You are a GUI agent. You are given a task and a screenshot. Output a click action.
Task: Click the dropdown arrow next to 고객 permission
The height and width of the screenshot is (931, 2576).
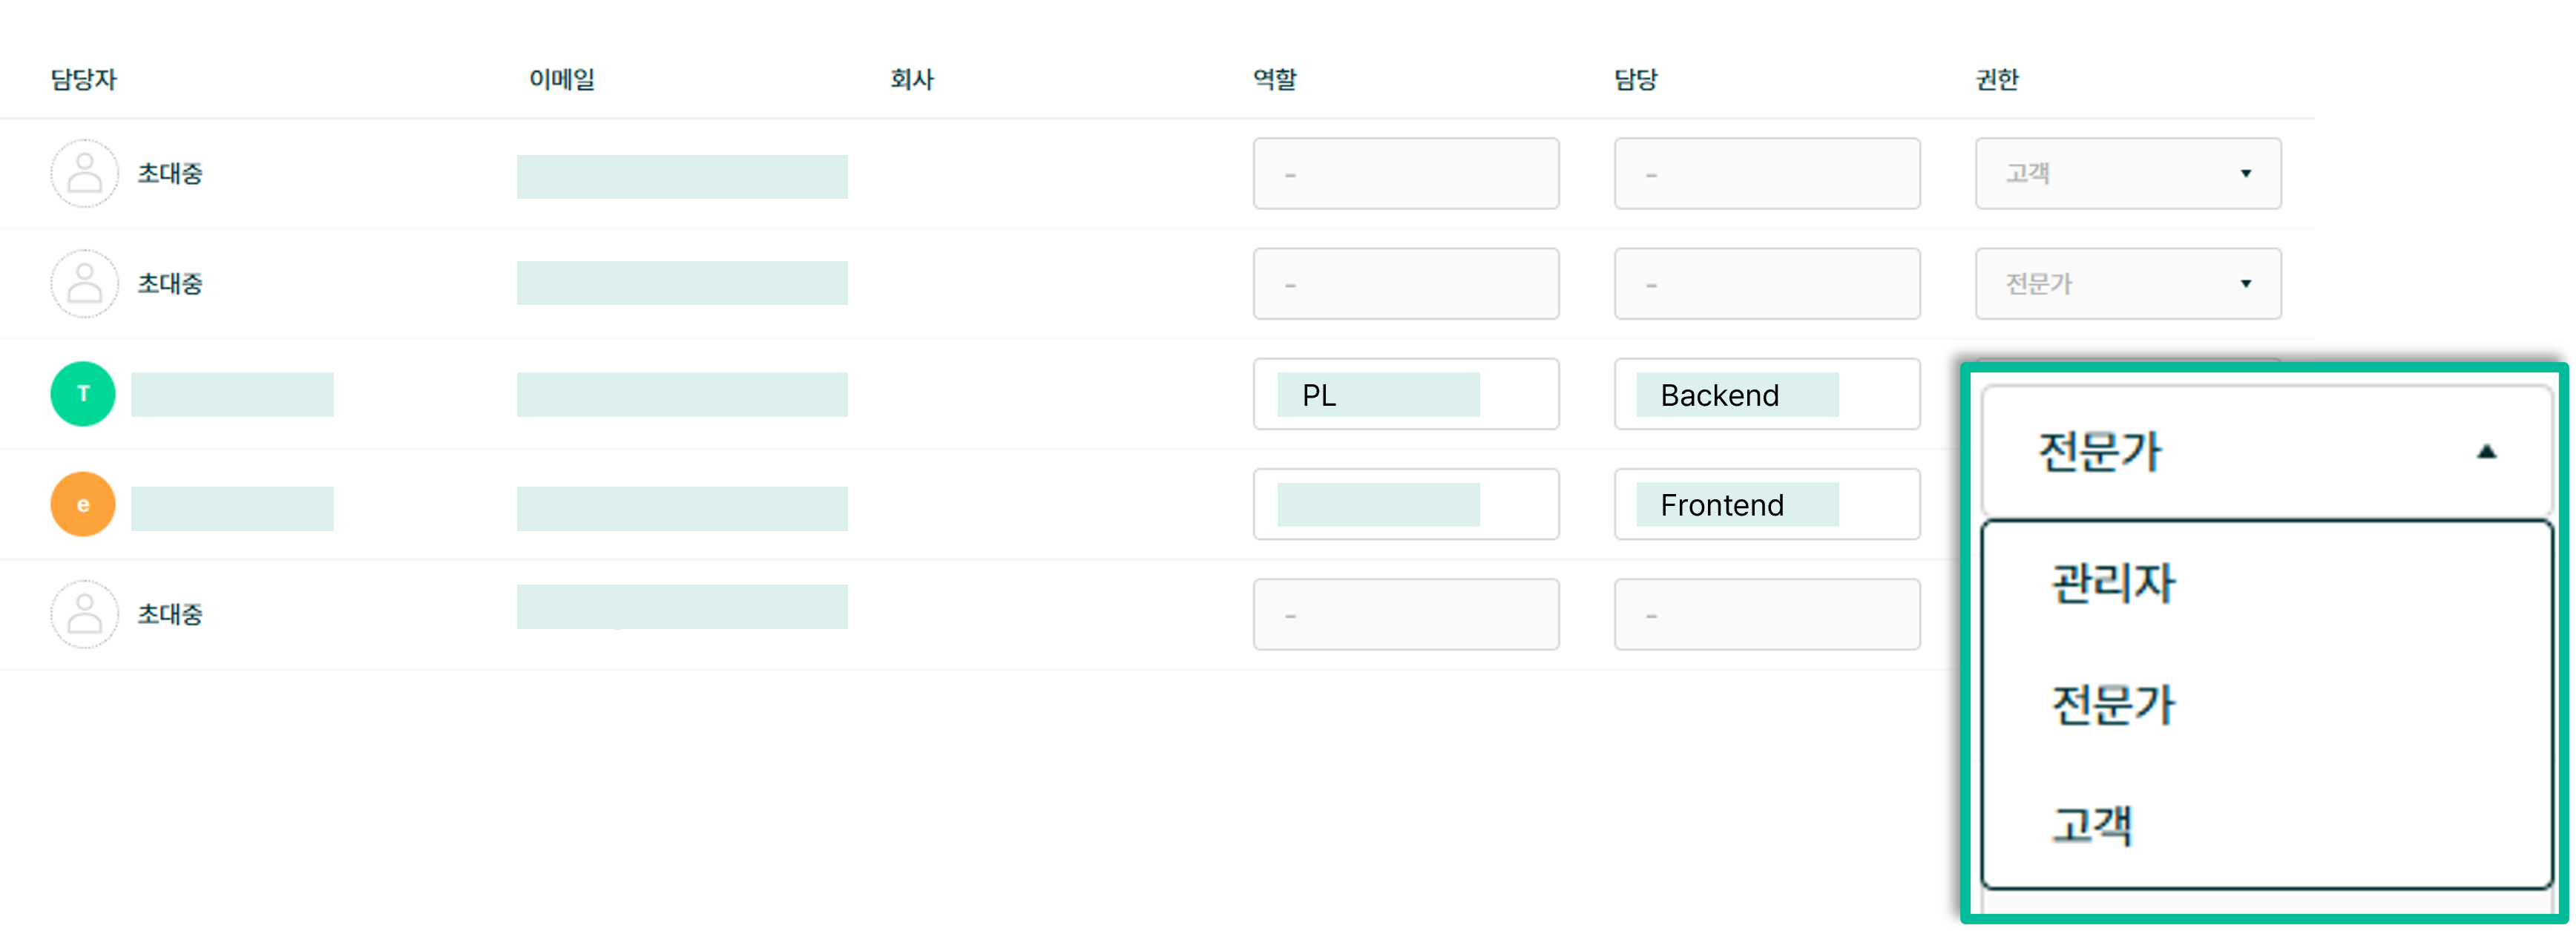tap(2247, 173)
